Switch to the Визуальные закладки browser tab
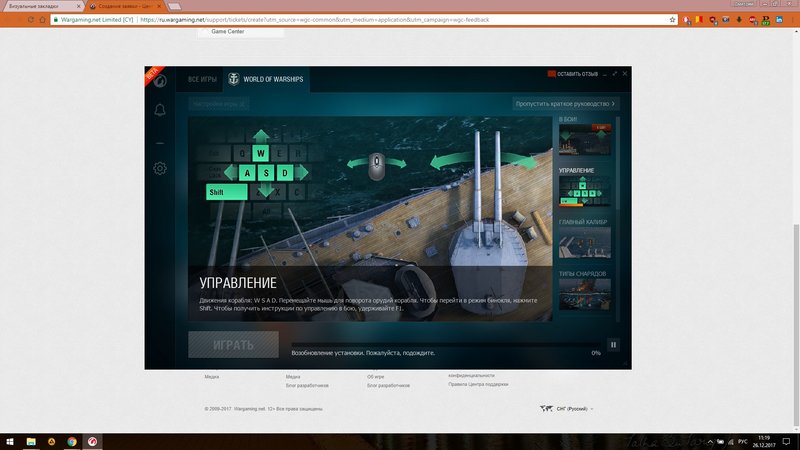 coord(43,6)
